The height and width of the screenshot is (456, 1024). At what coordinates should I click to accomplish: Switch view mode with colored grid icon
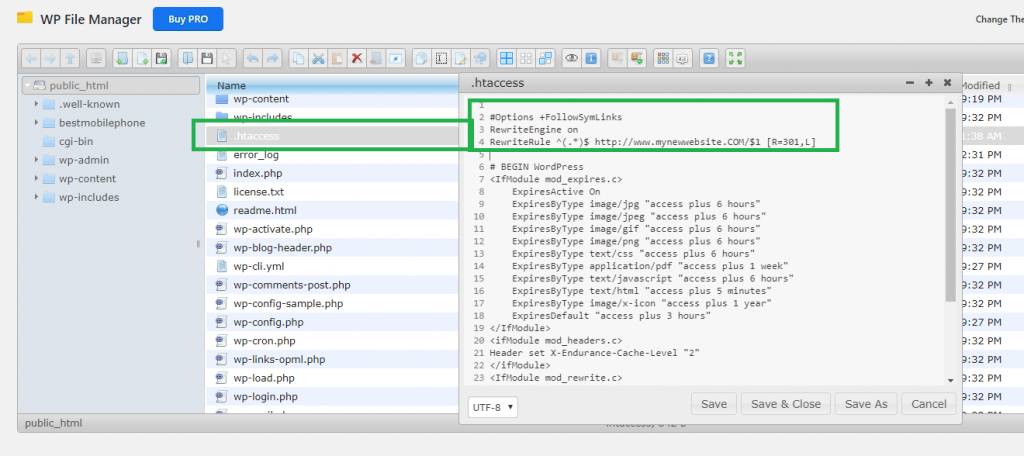click(664, 58)
